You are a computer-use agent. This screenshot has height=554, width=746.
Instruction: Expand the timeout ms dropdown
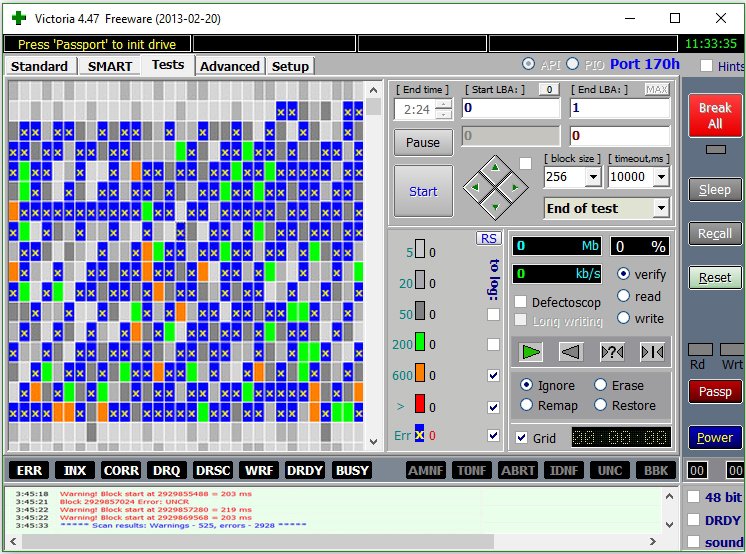(x=661, y=177)
